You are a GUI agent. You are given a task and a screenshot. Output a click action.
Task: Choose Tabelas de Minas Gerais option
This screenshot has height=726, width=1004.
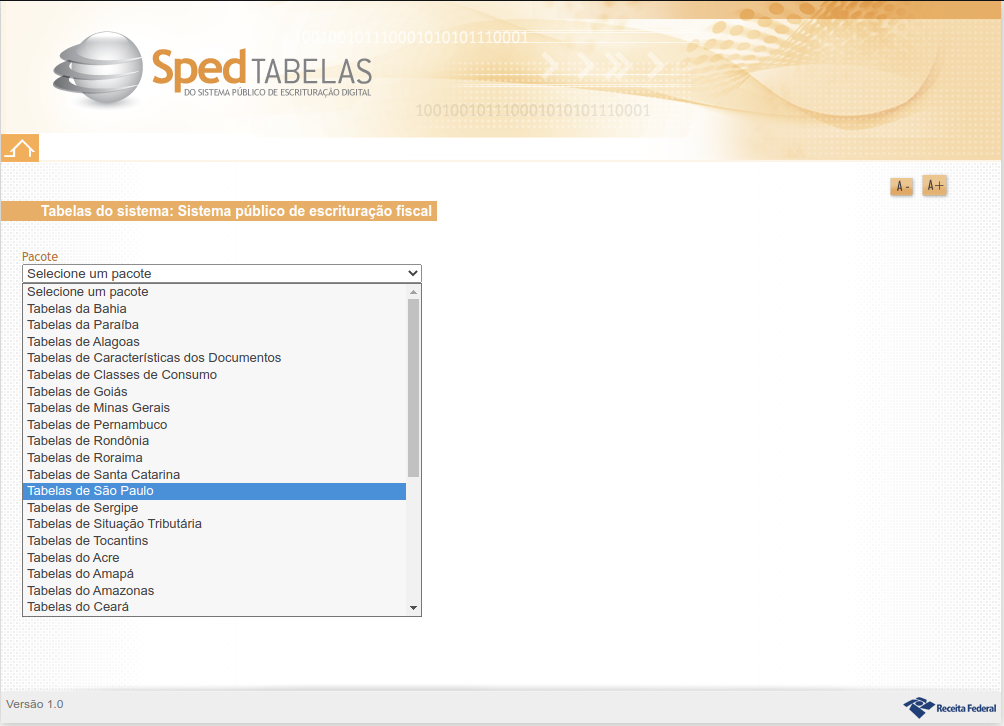pos(215,408)
